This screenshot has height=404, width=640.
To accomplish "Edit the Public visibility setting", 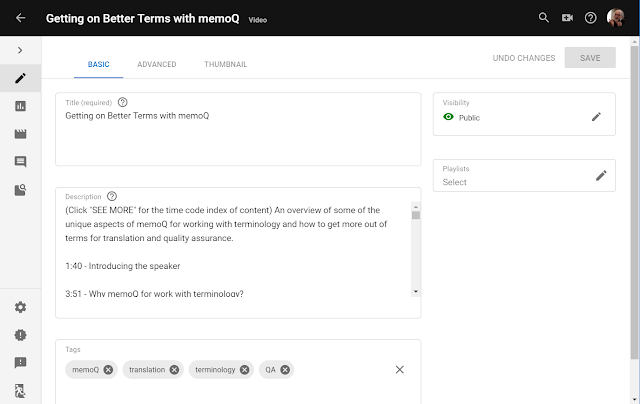I will pyautogui.click(x=597, y=117).
